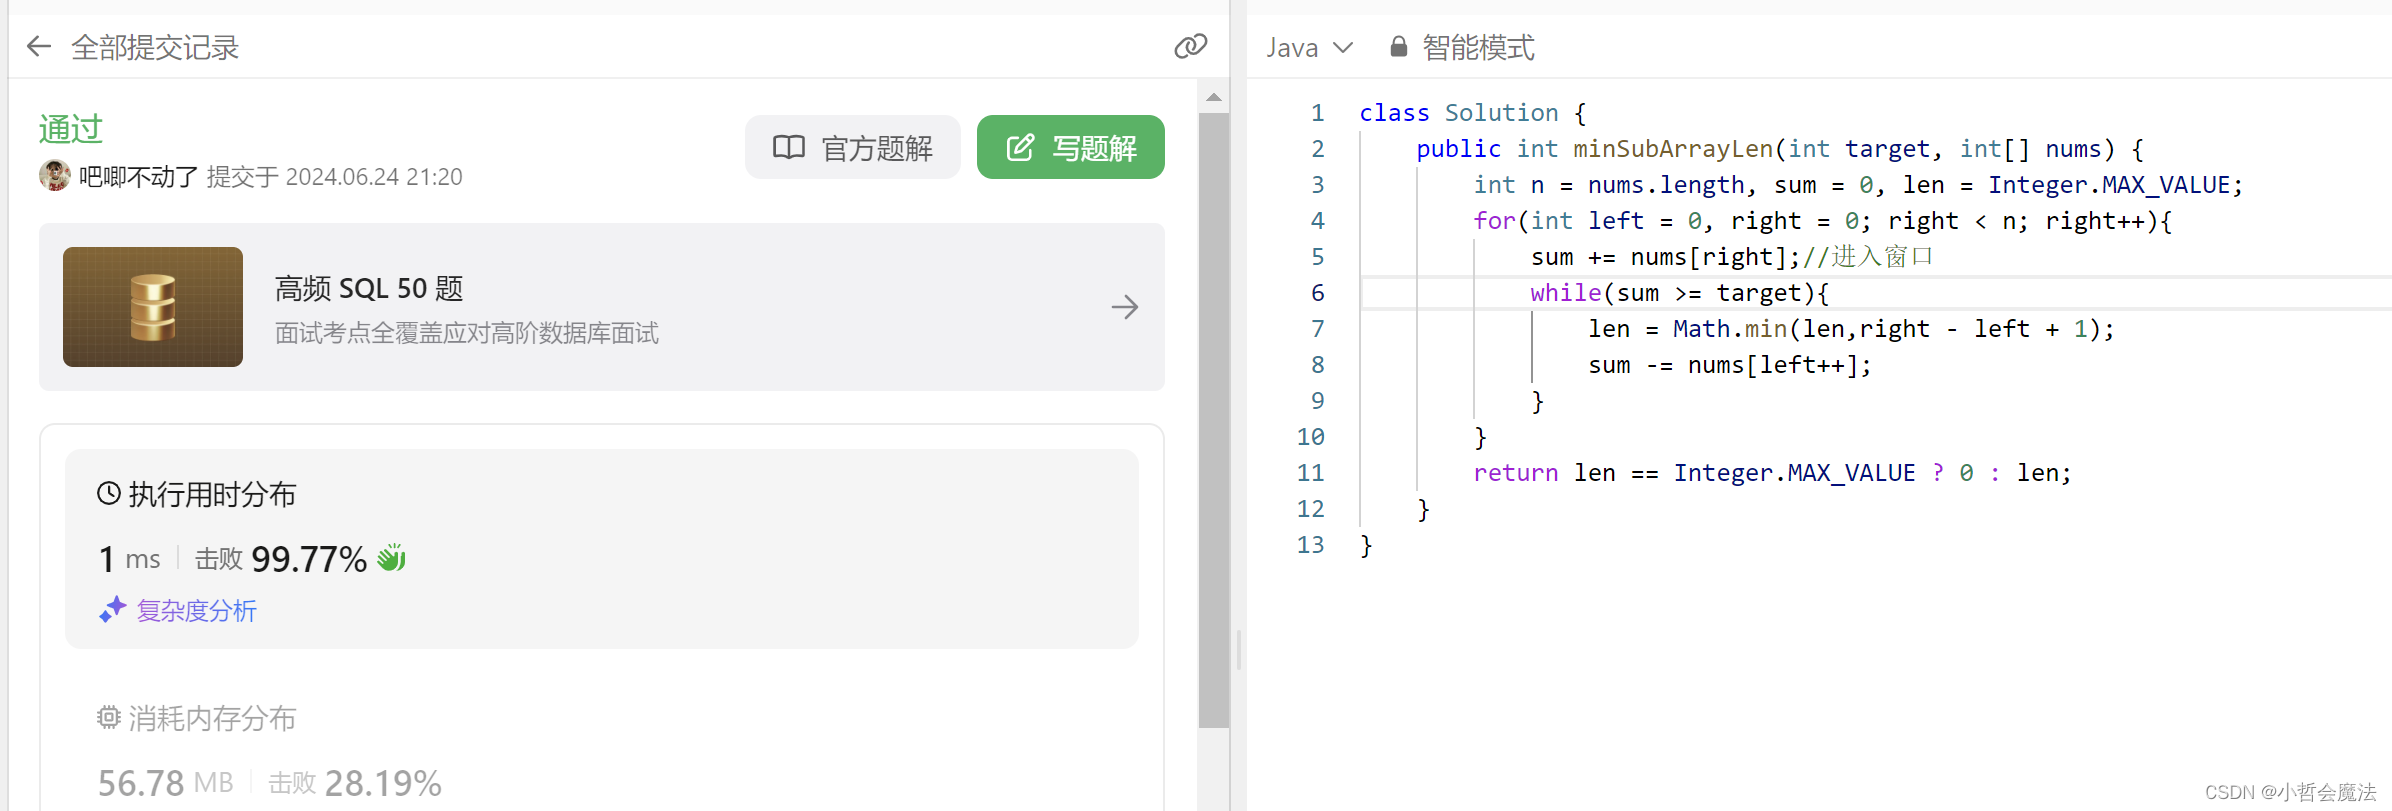Click line number 6 in the gutter
This screenshot has height=811, width=2392.
(1318, 293)
